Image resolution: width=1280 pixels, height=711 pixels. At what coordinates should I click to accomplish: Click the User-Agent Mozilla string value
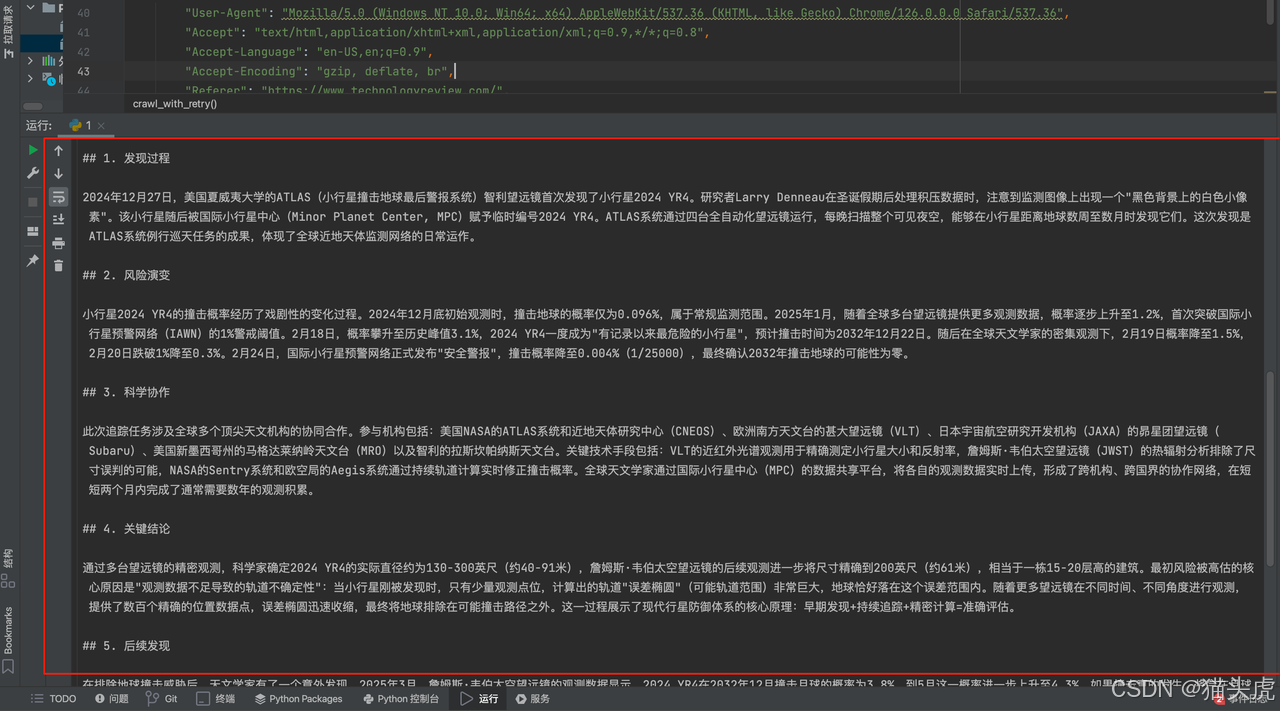[x=673, y=14]
